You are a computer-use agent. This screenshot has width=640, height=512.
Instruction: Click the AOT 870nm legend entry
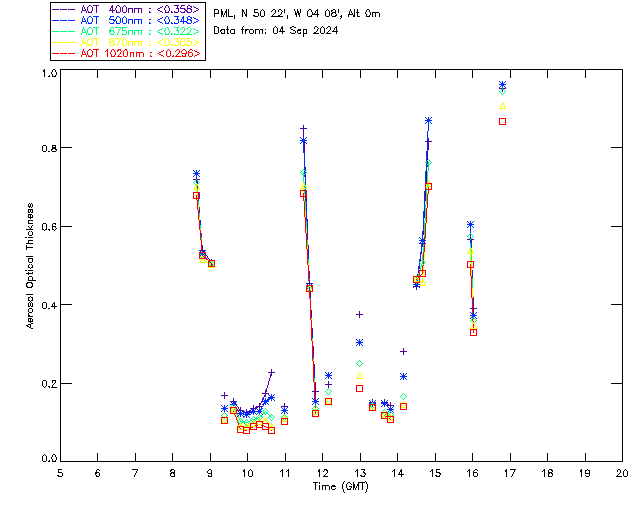coord(127,42)
